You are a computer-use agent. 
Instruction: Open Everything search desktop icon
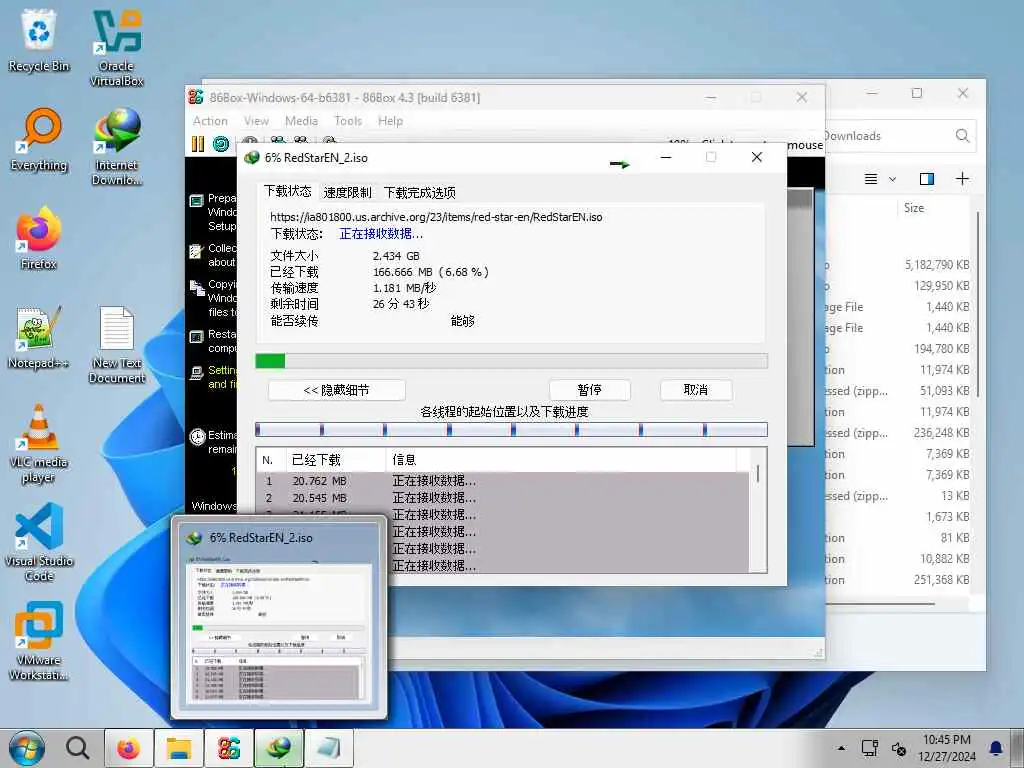pos(39,139)
